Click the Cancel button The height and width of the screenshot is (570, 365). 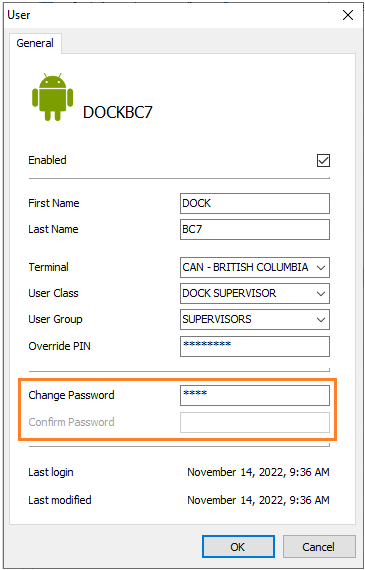click(319, 546)
